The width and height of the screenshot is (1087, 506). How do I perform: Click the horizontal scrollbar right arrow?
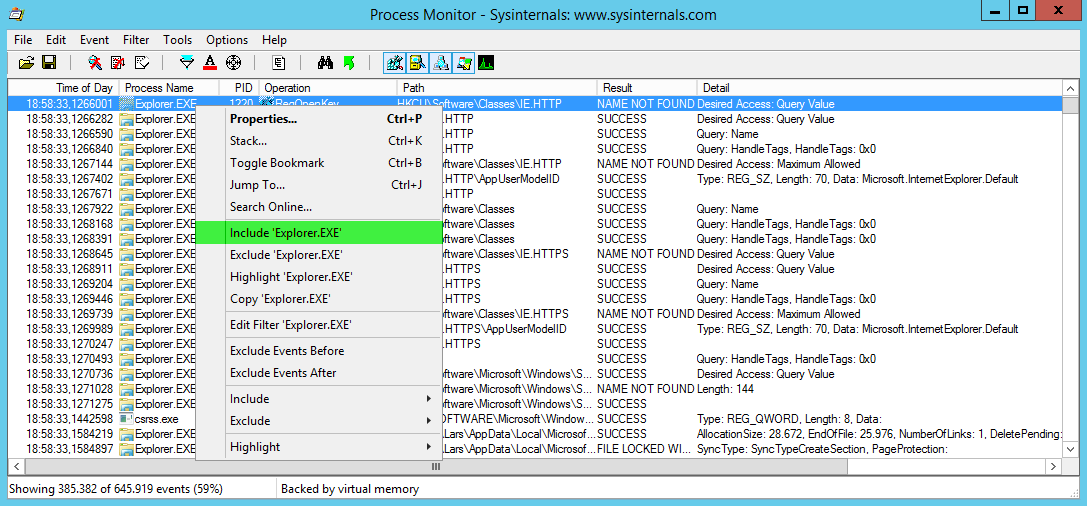coord(1053,466)
